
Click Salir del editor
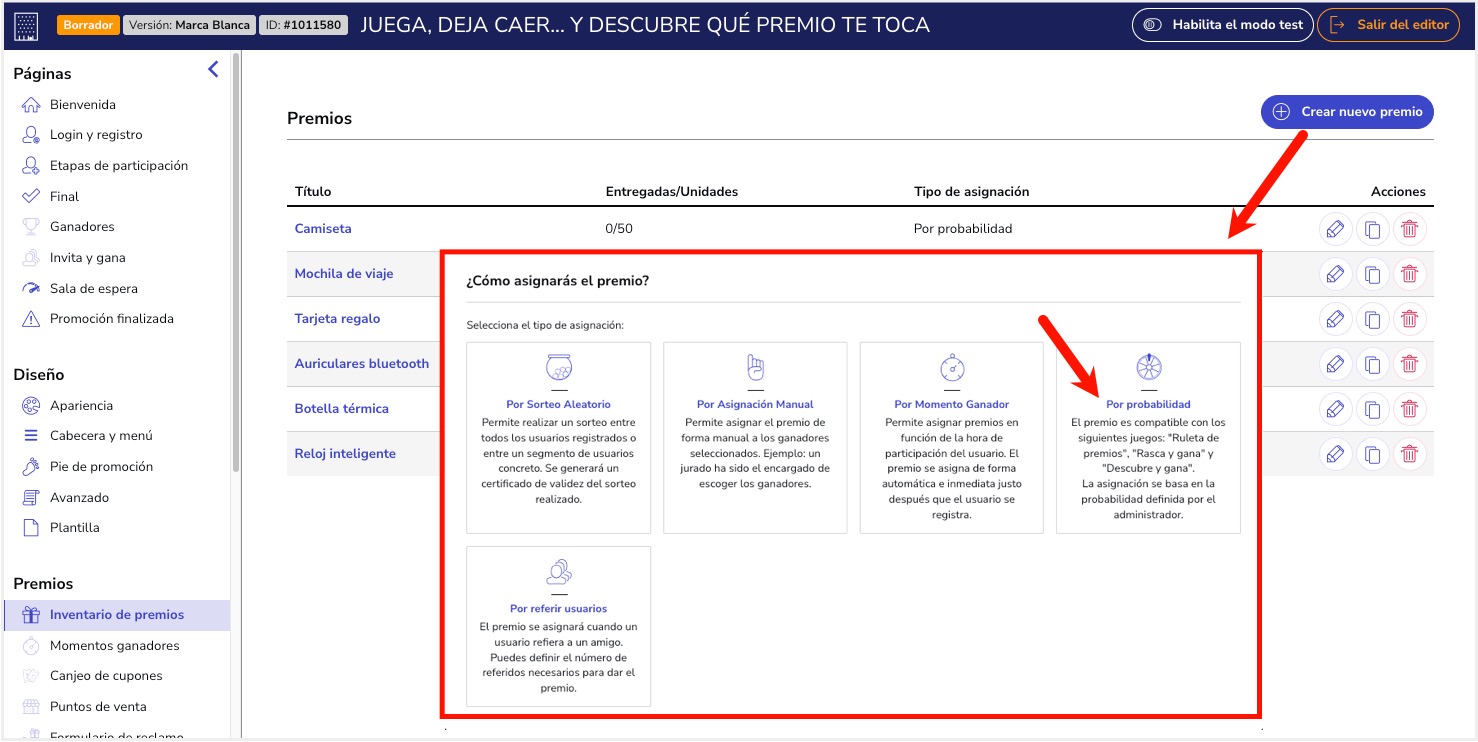pyautogui.click(x=1388, y=24)
